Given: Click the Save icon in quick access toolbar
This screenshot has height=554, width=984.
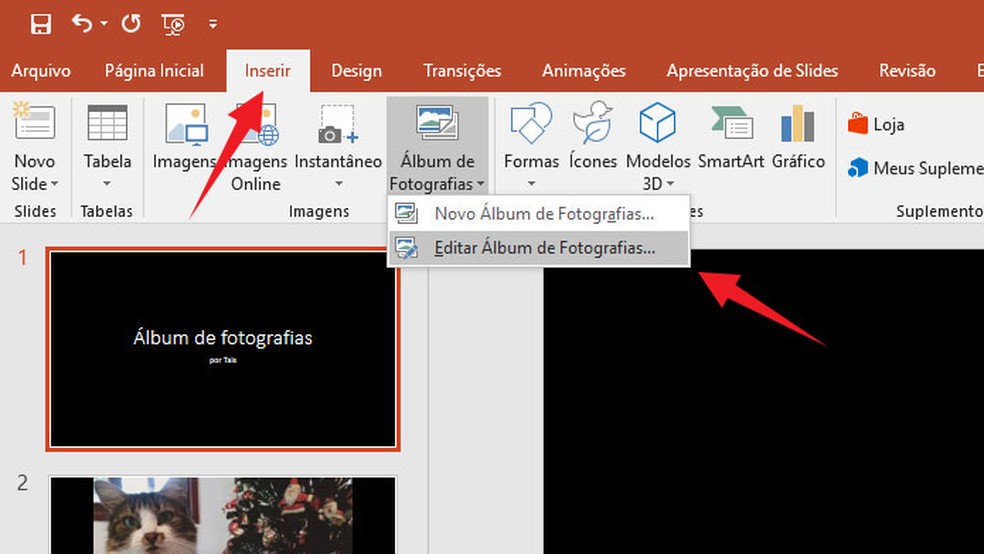Looking at the screenshot, I should 41,24.
